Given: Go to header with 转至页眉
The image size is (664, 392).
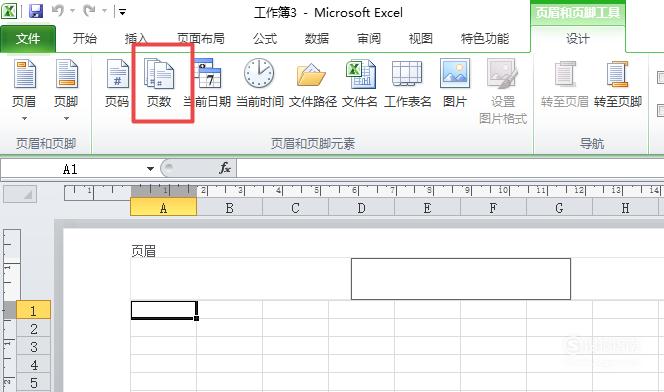Looking at the screenshot, I should click(564, 84).
